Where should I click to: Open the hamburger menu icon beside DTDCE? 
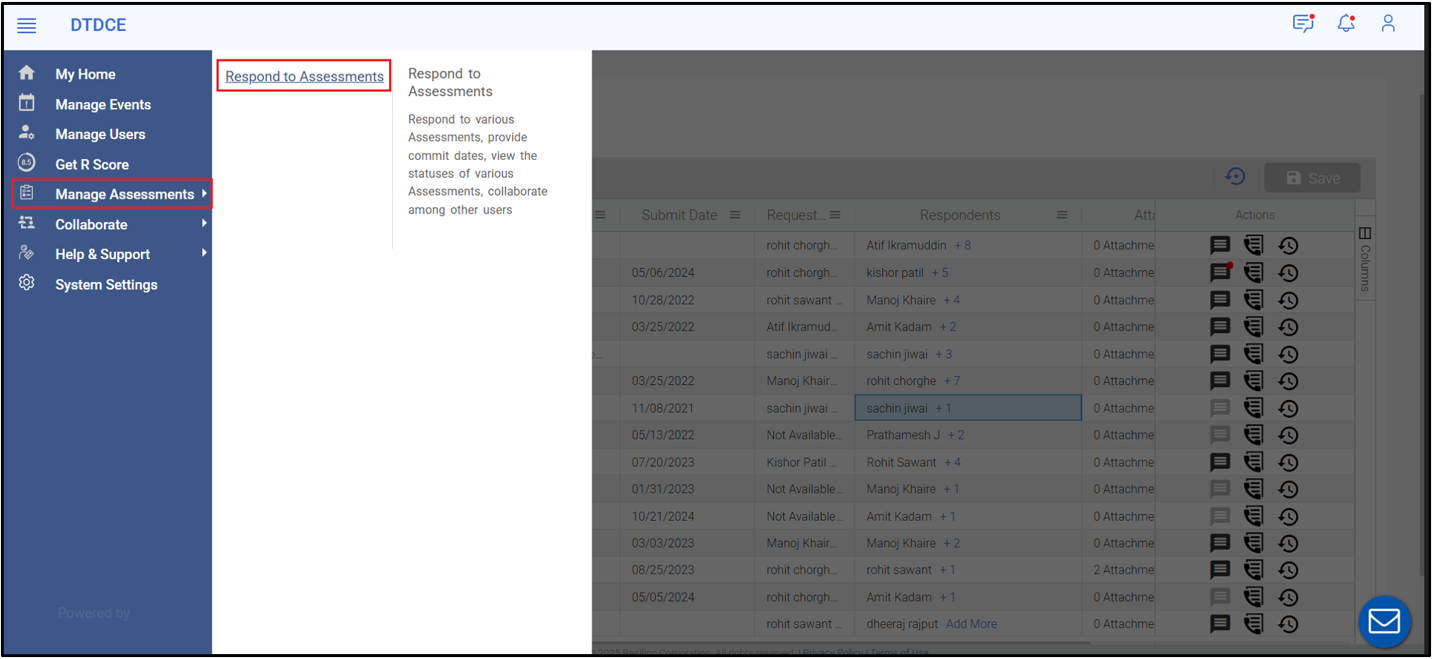pos(27,26)
